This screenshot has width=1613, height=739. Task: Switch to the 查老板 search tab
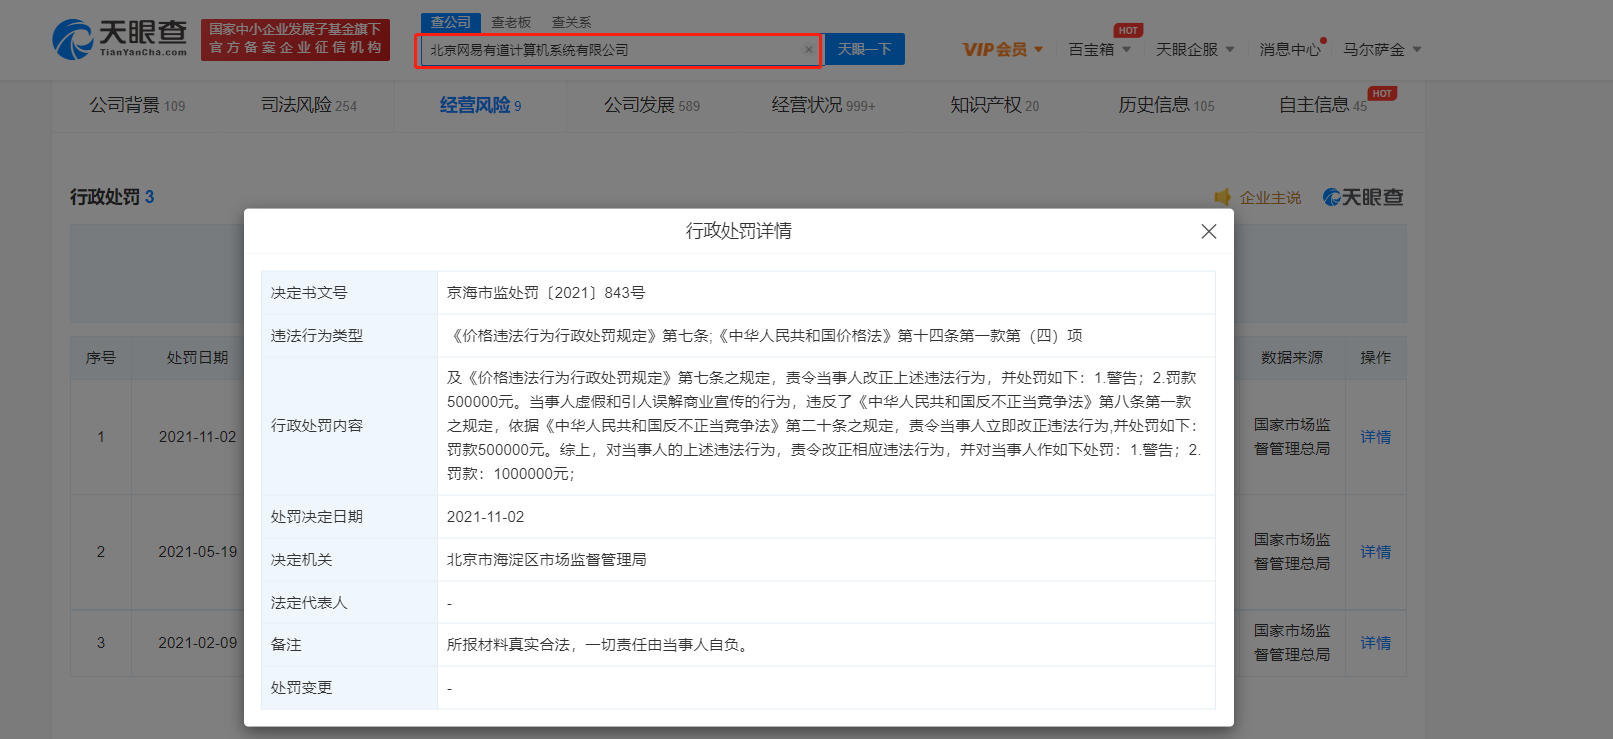[511, 22]
